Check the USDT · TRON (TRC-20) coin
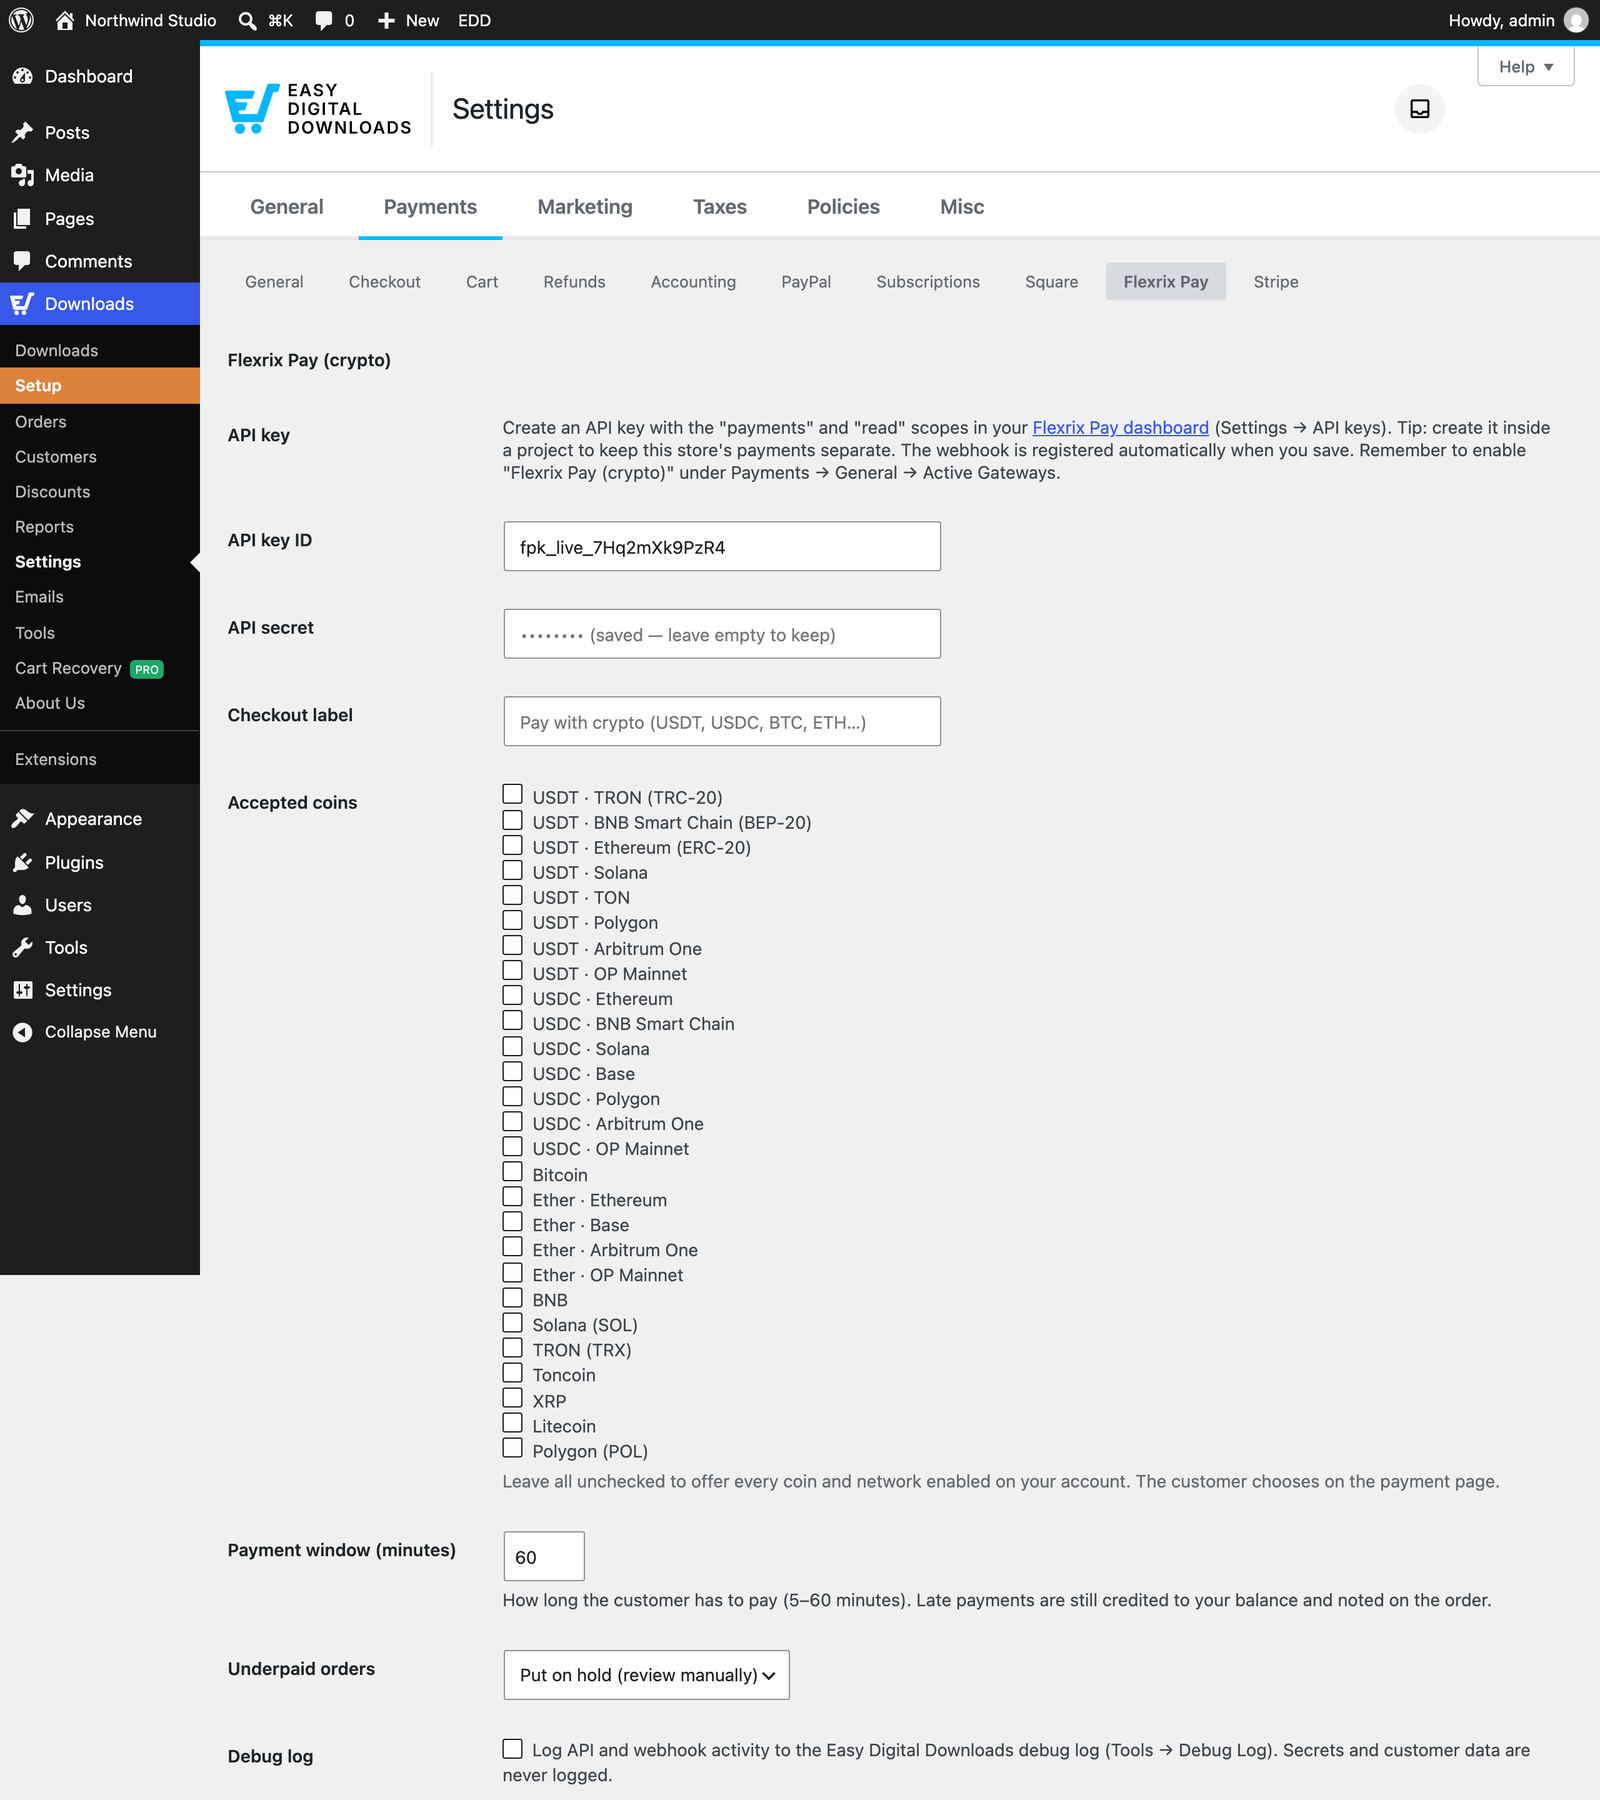 pyautogui.click(x=513, y=795)
